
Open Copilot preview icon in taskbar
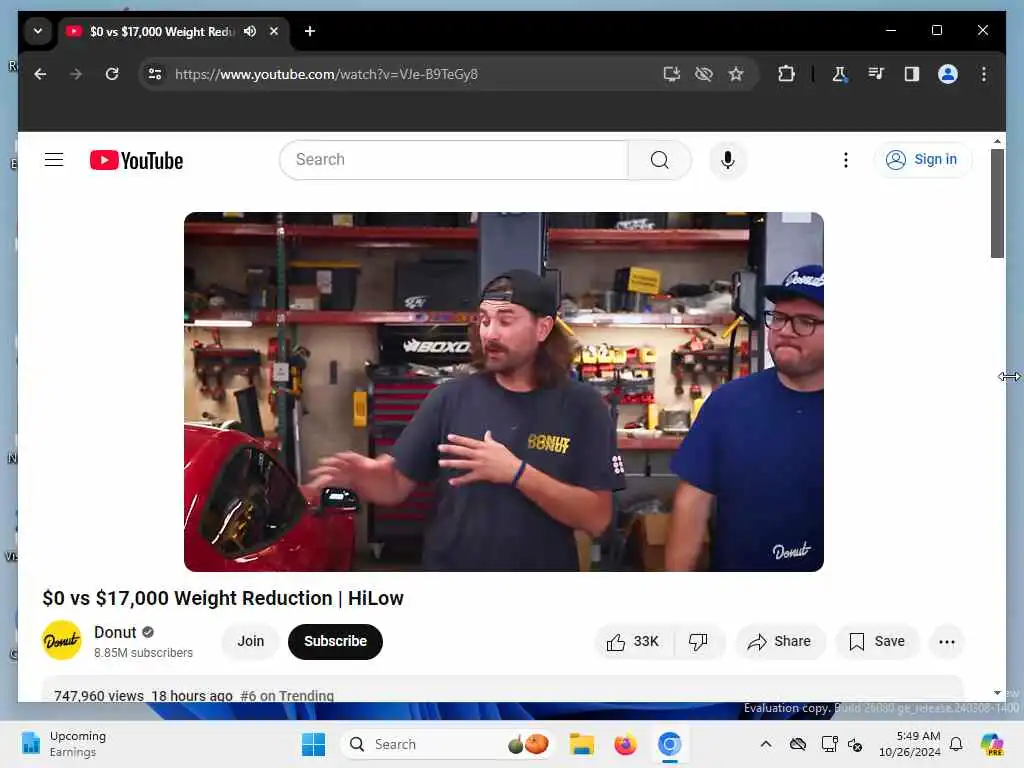(991, 744)
